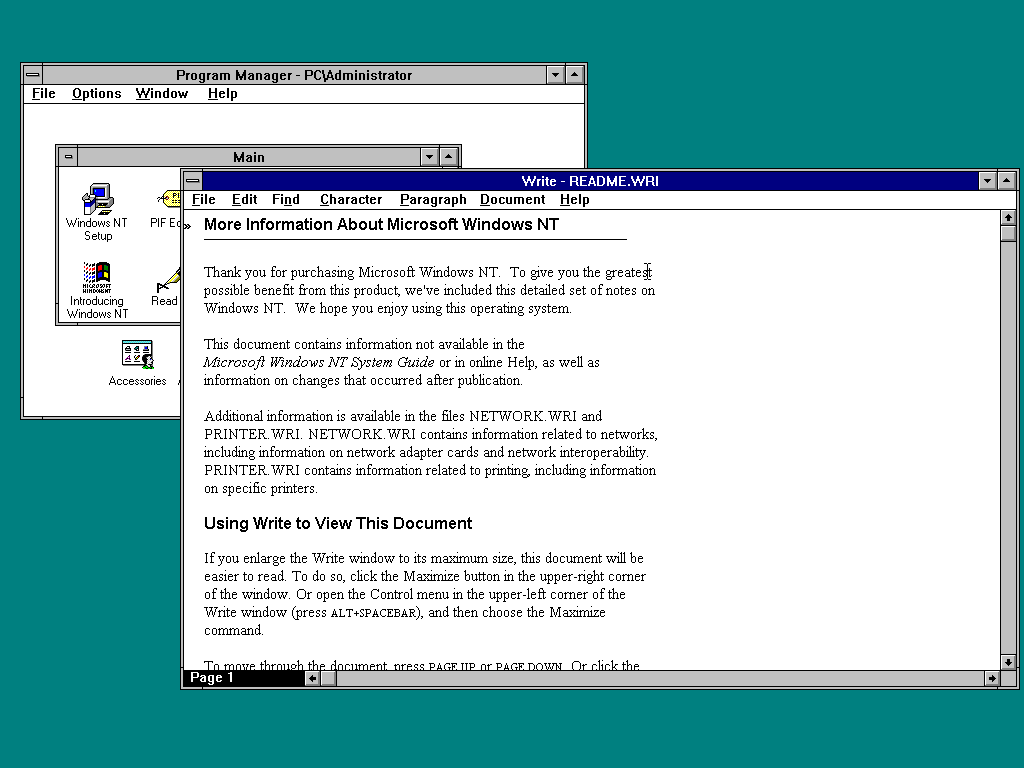Screen dimensions: 1024x768
Task: Open the Edit menu in Write
Action: [244, 200]
